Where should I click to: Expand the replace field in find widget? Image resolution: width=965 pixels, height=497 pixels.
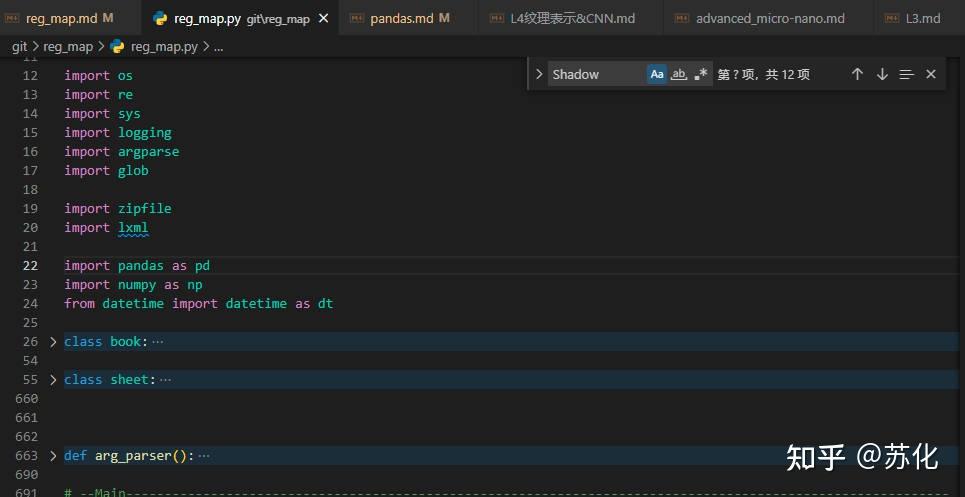[x=539, y=74]
